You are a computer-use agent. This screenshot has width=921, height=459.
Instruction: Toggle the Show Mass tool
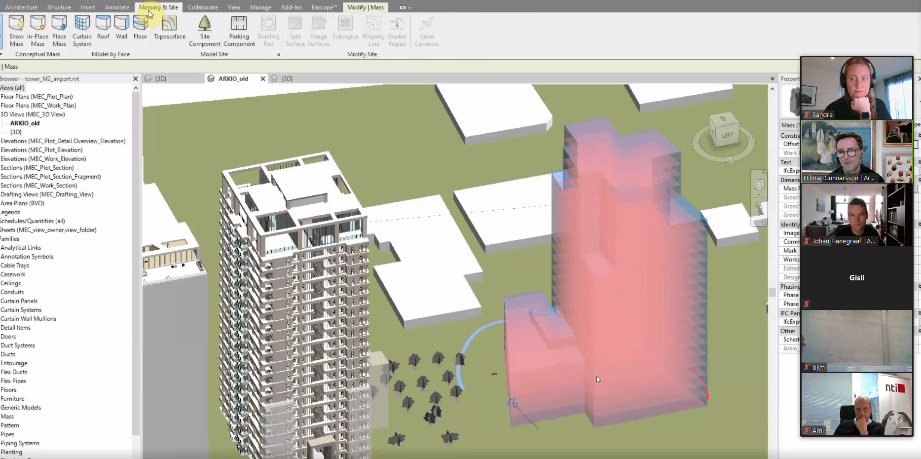16,31
